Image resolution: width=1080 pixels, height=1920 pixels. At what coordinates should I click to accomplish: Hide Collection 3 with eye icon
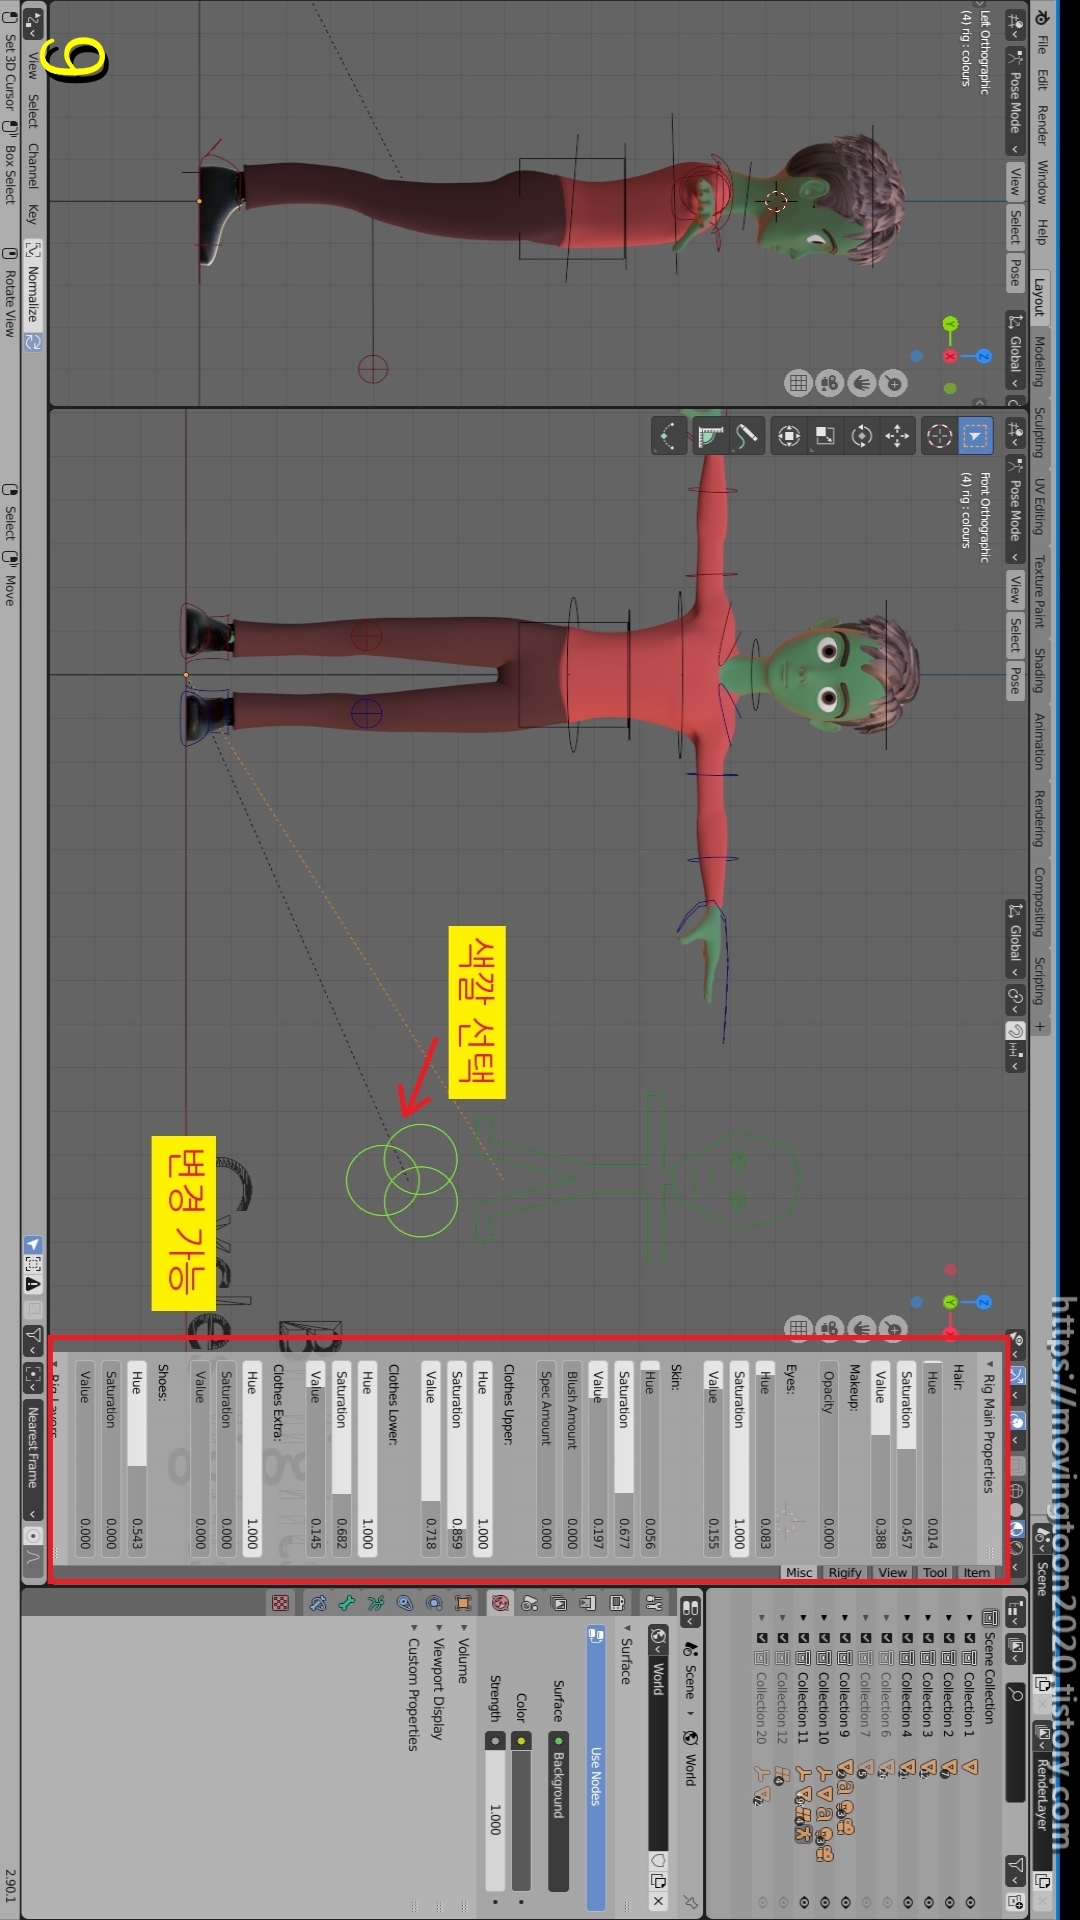[x=927, y=1902]
